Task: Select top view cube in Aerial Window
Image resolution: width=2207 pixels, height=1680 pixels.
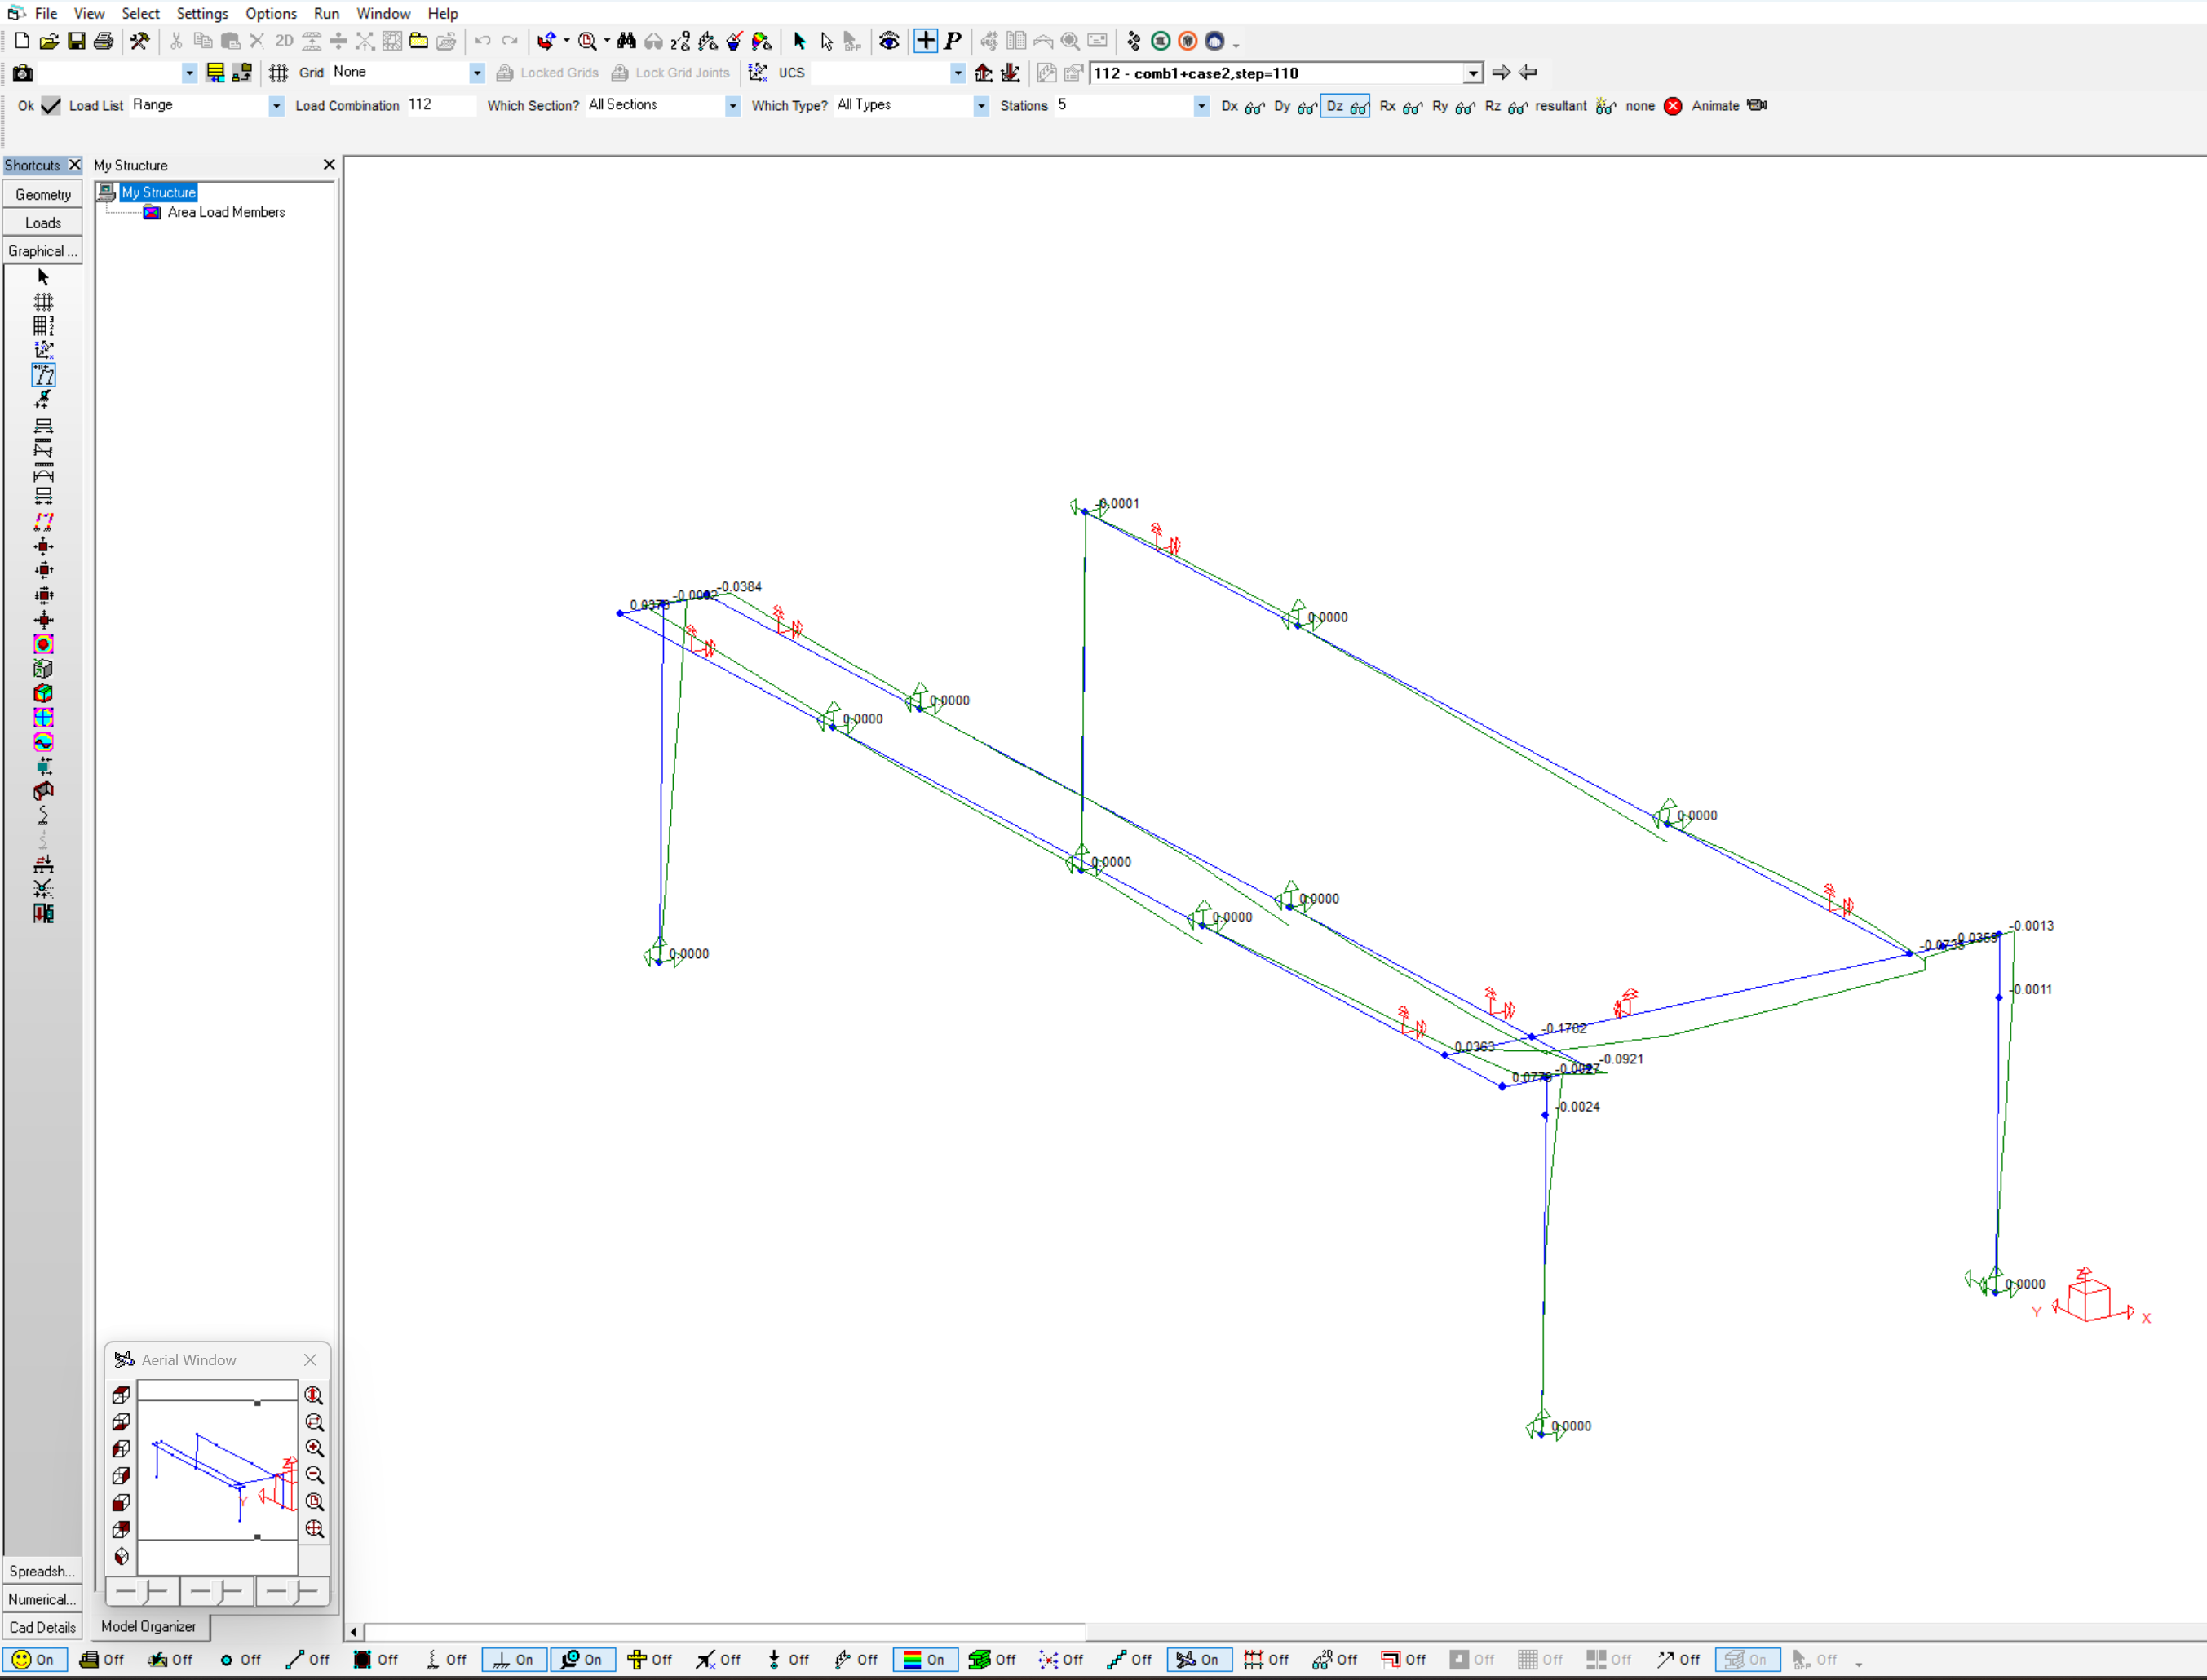Action: pos(121,1394)
